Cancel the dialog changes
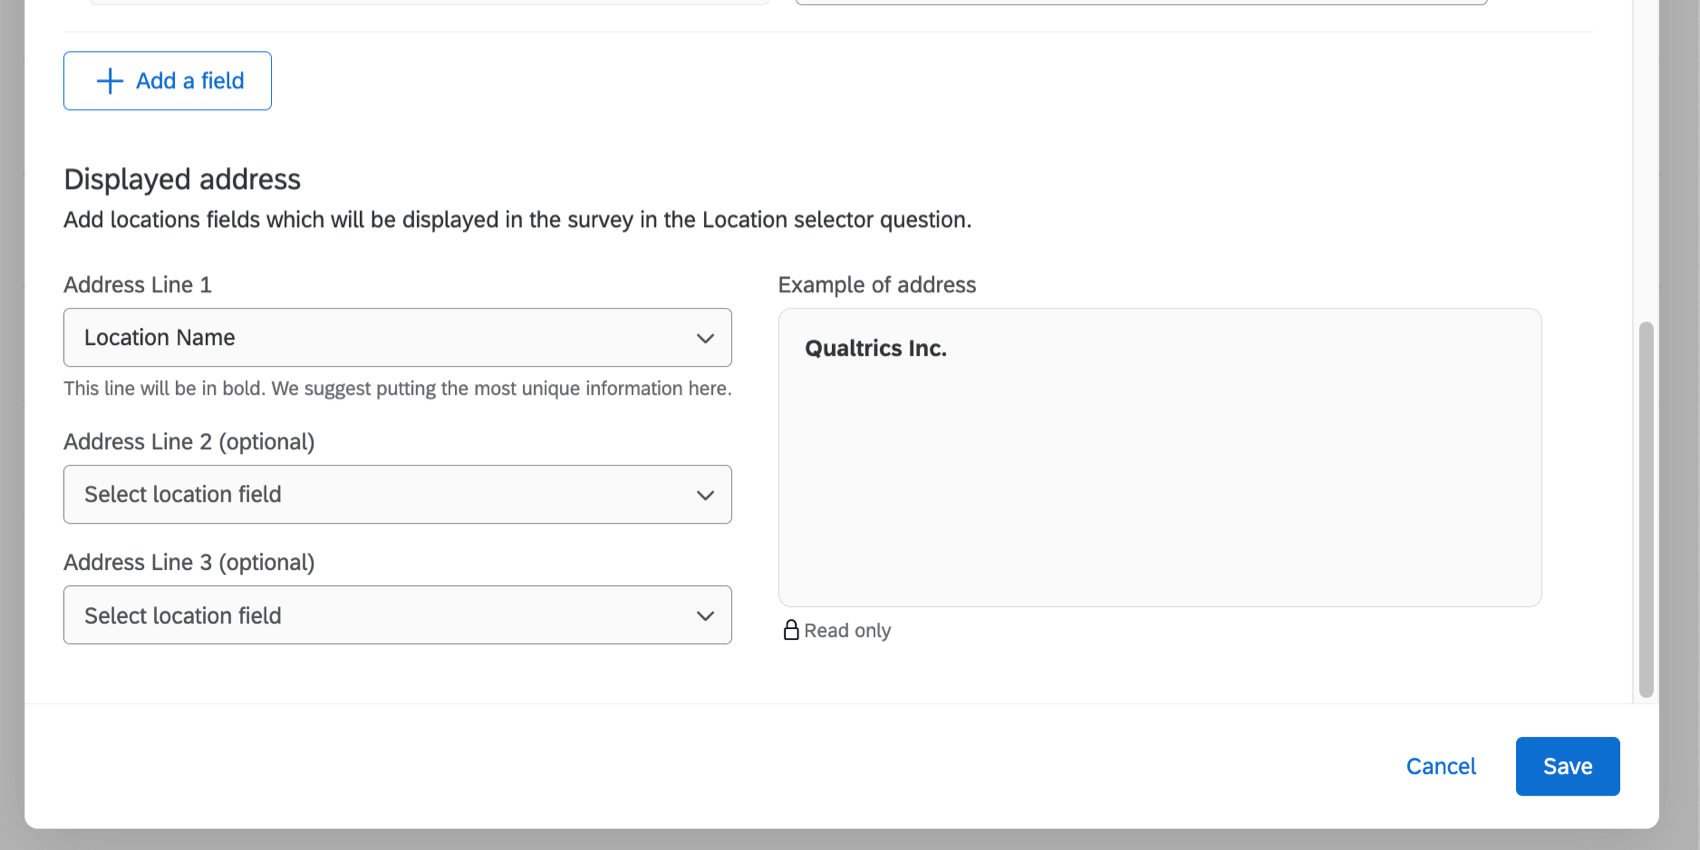Viewport: 1700px width, 850px height. (x=1441, y=767)
